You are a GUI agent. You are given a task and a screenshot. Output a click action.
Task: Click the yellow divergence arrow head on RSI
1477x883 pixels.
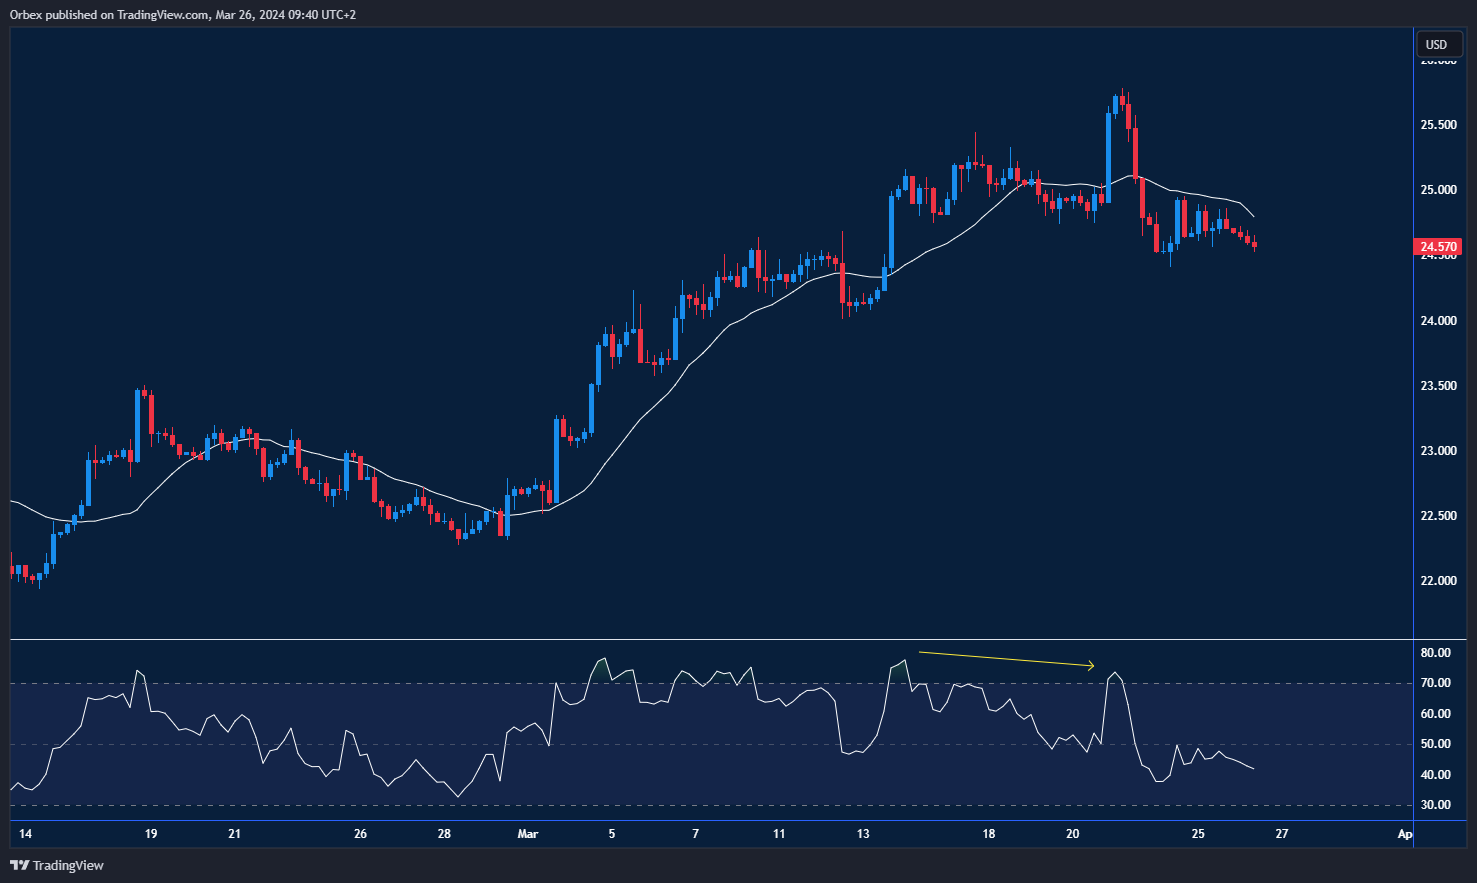click(1090, 666)
